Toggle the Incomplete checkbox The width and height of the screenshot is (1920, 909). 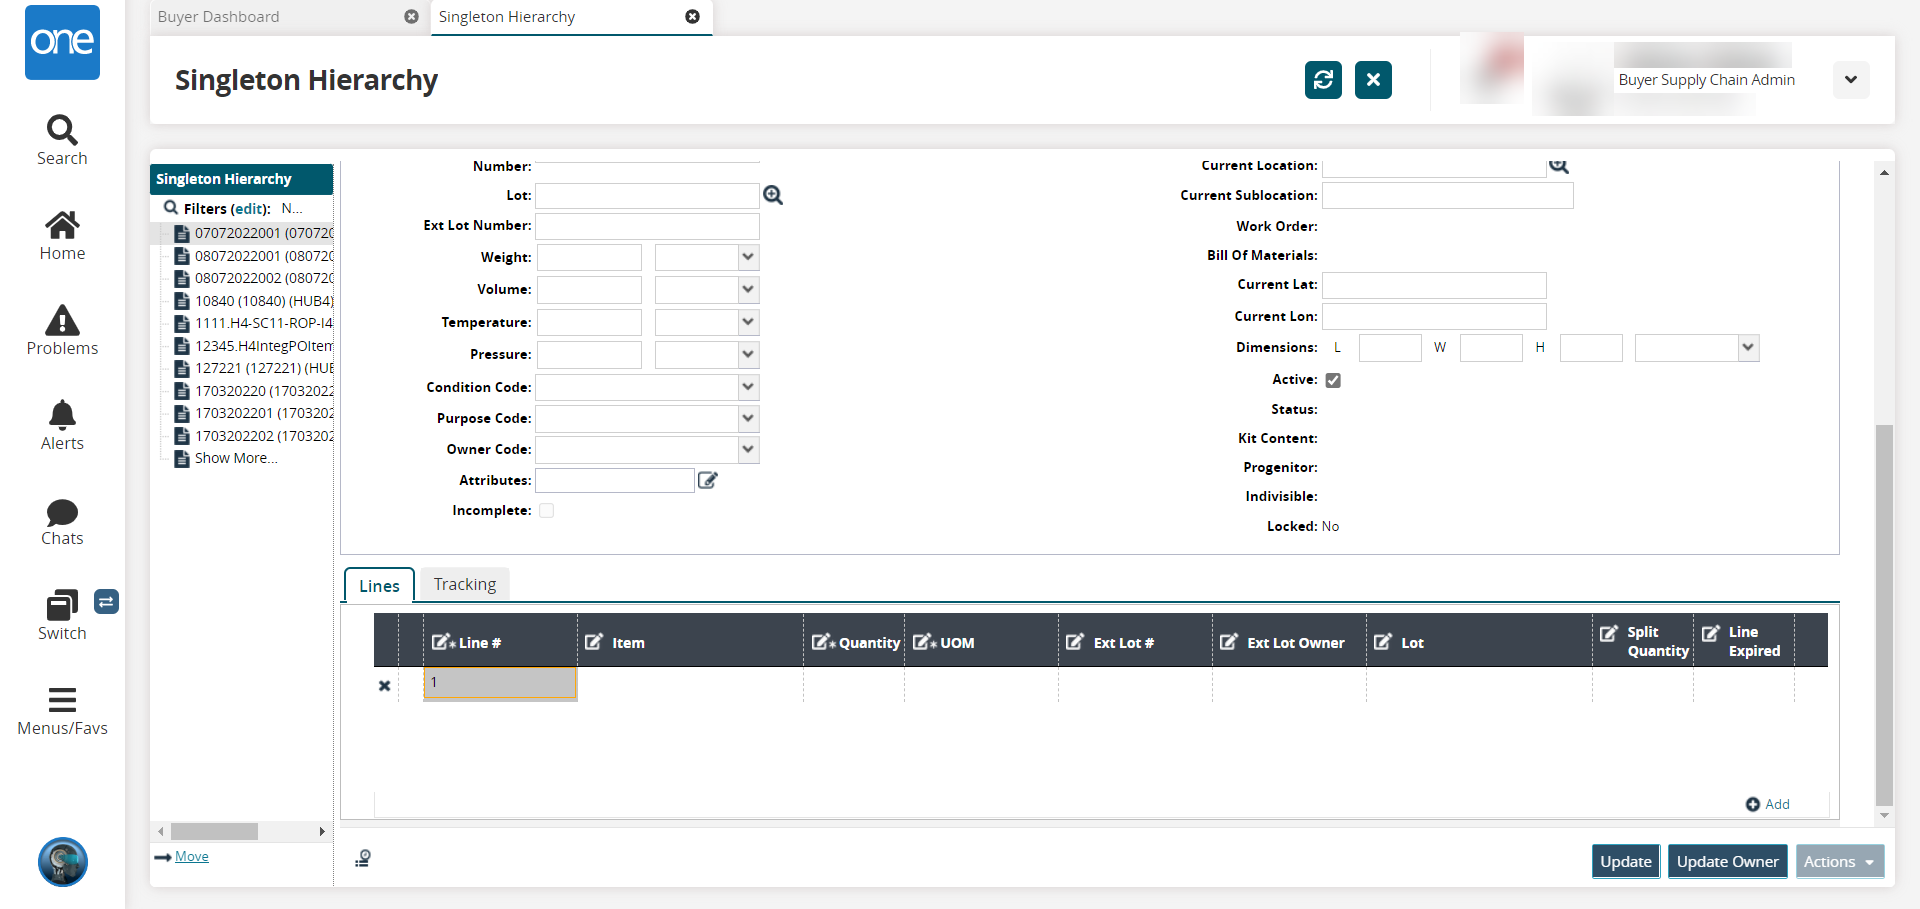pyautogui.click(x=547, y=511)
